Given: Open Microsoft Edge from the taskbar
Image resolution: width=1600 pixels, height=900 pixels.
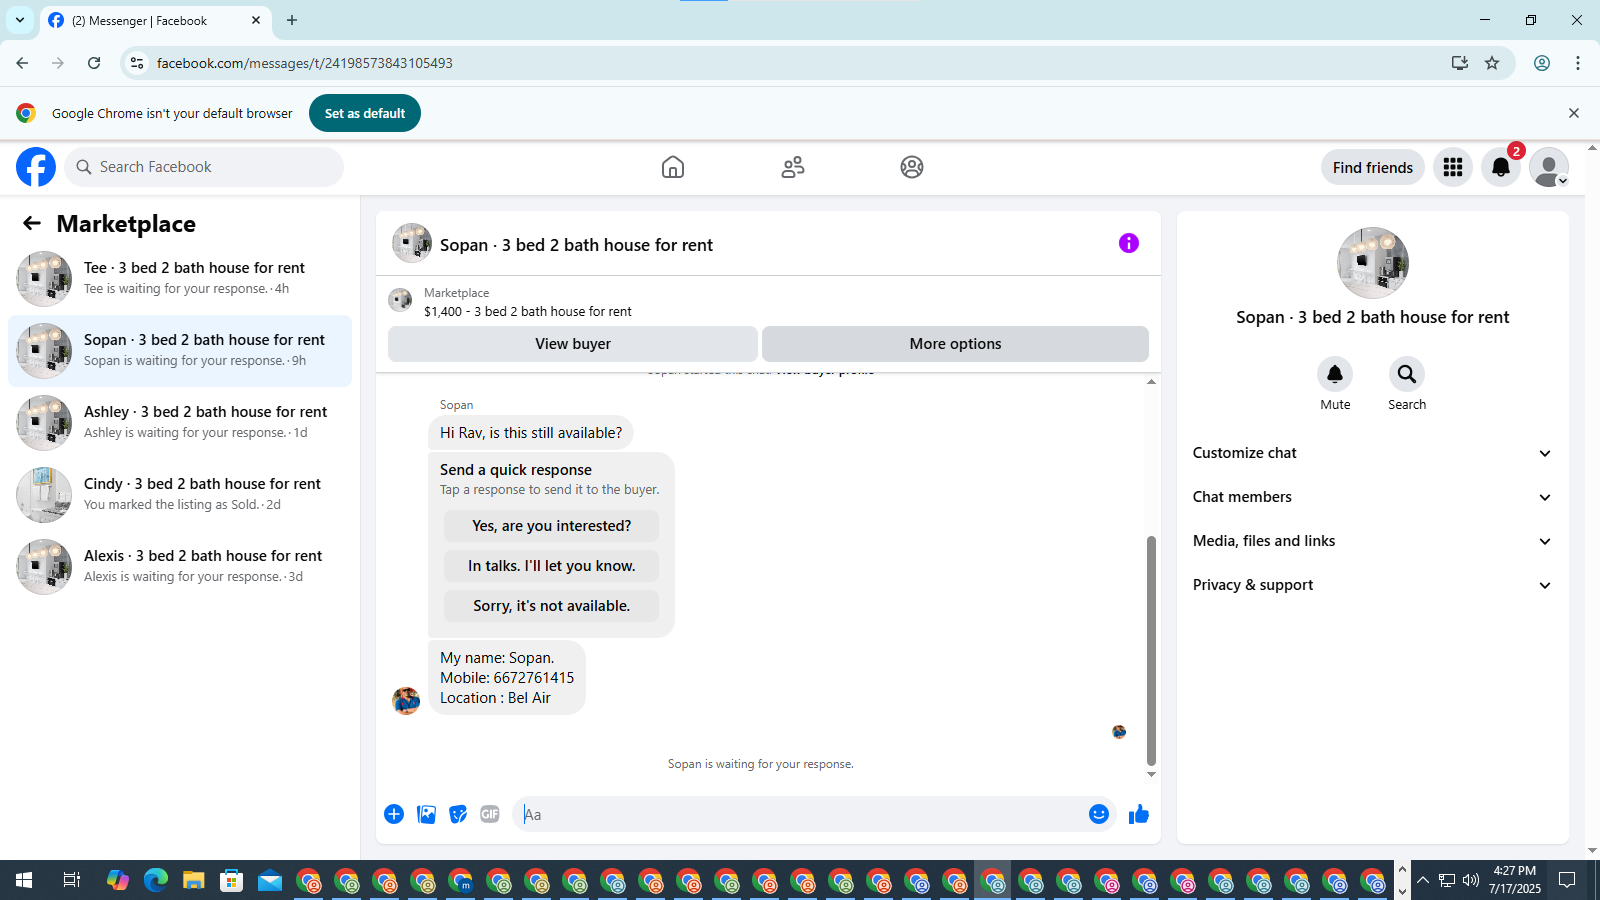Looking at the screenshot, I should [156, 880].
